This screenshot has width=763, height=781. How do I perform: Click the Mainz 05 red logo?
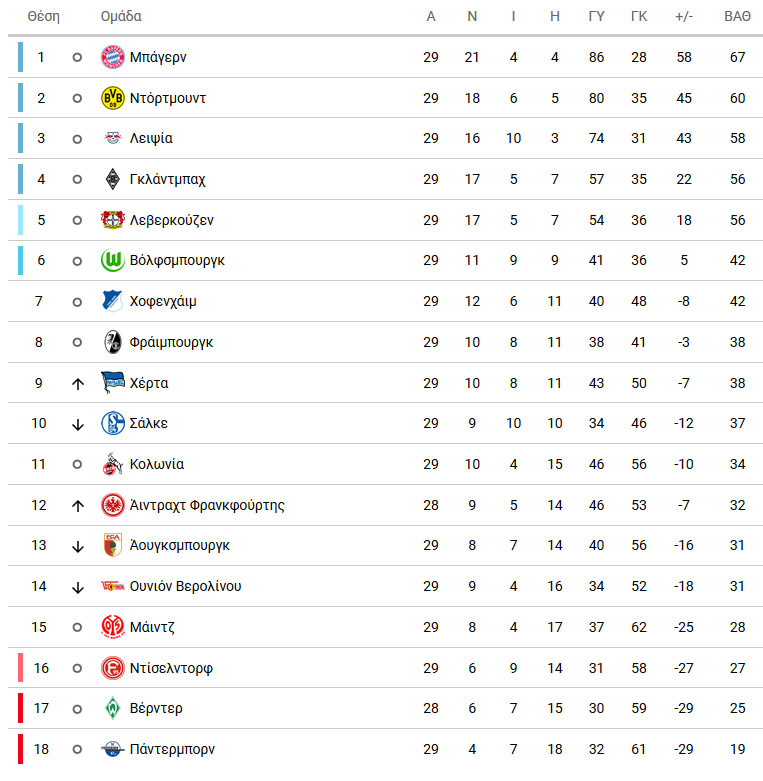click(x=113, y=627)
